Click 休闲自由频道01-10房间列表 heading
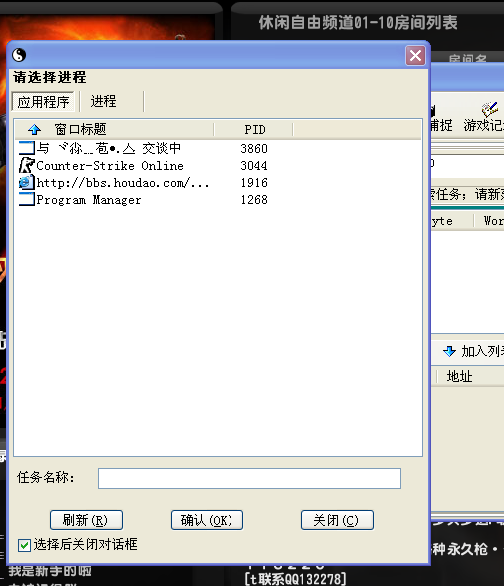 (x=358, y=23)
